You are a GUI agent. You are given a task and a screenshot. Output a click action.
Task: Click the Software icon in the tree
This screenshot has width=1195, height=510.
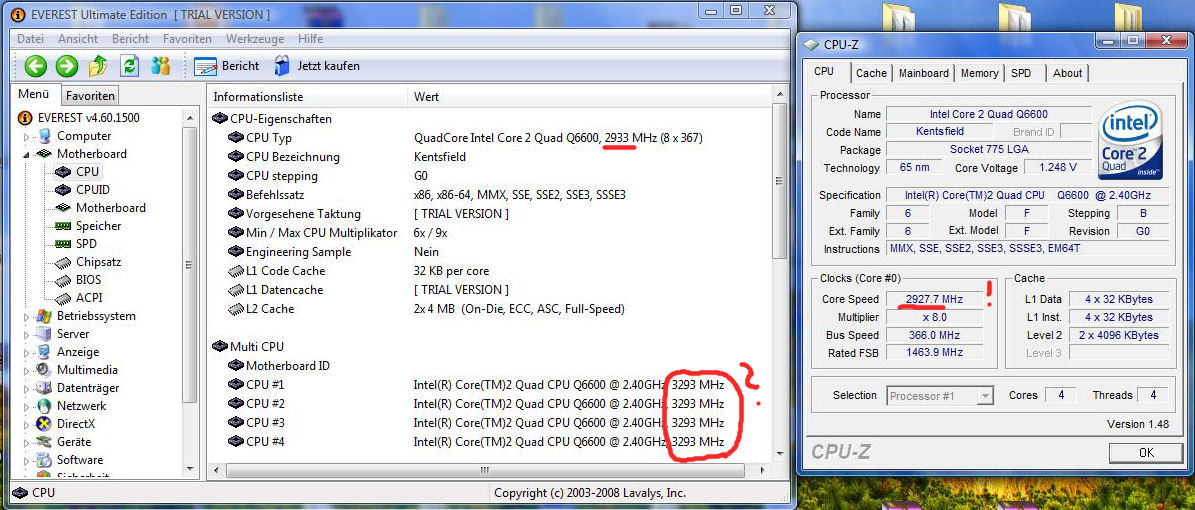(x=44, y=460)
